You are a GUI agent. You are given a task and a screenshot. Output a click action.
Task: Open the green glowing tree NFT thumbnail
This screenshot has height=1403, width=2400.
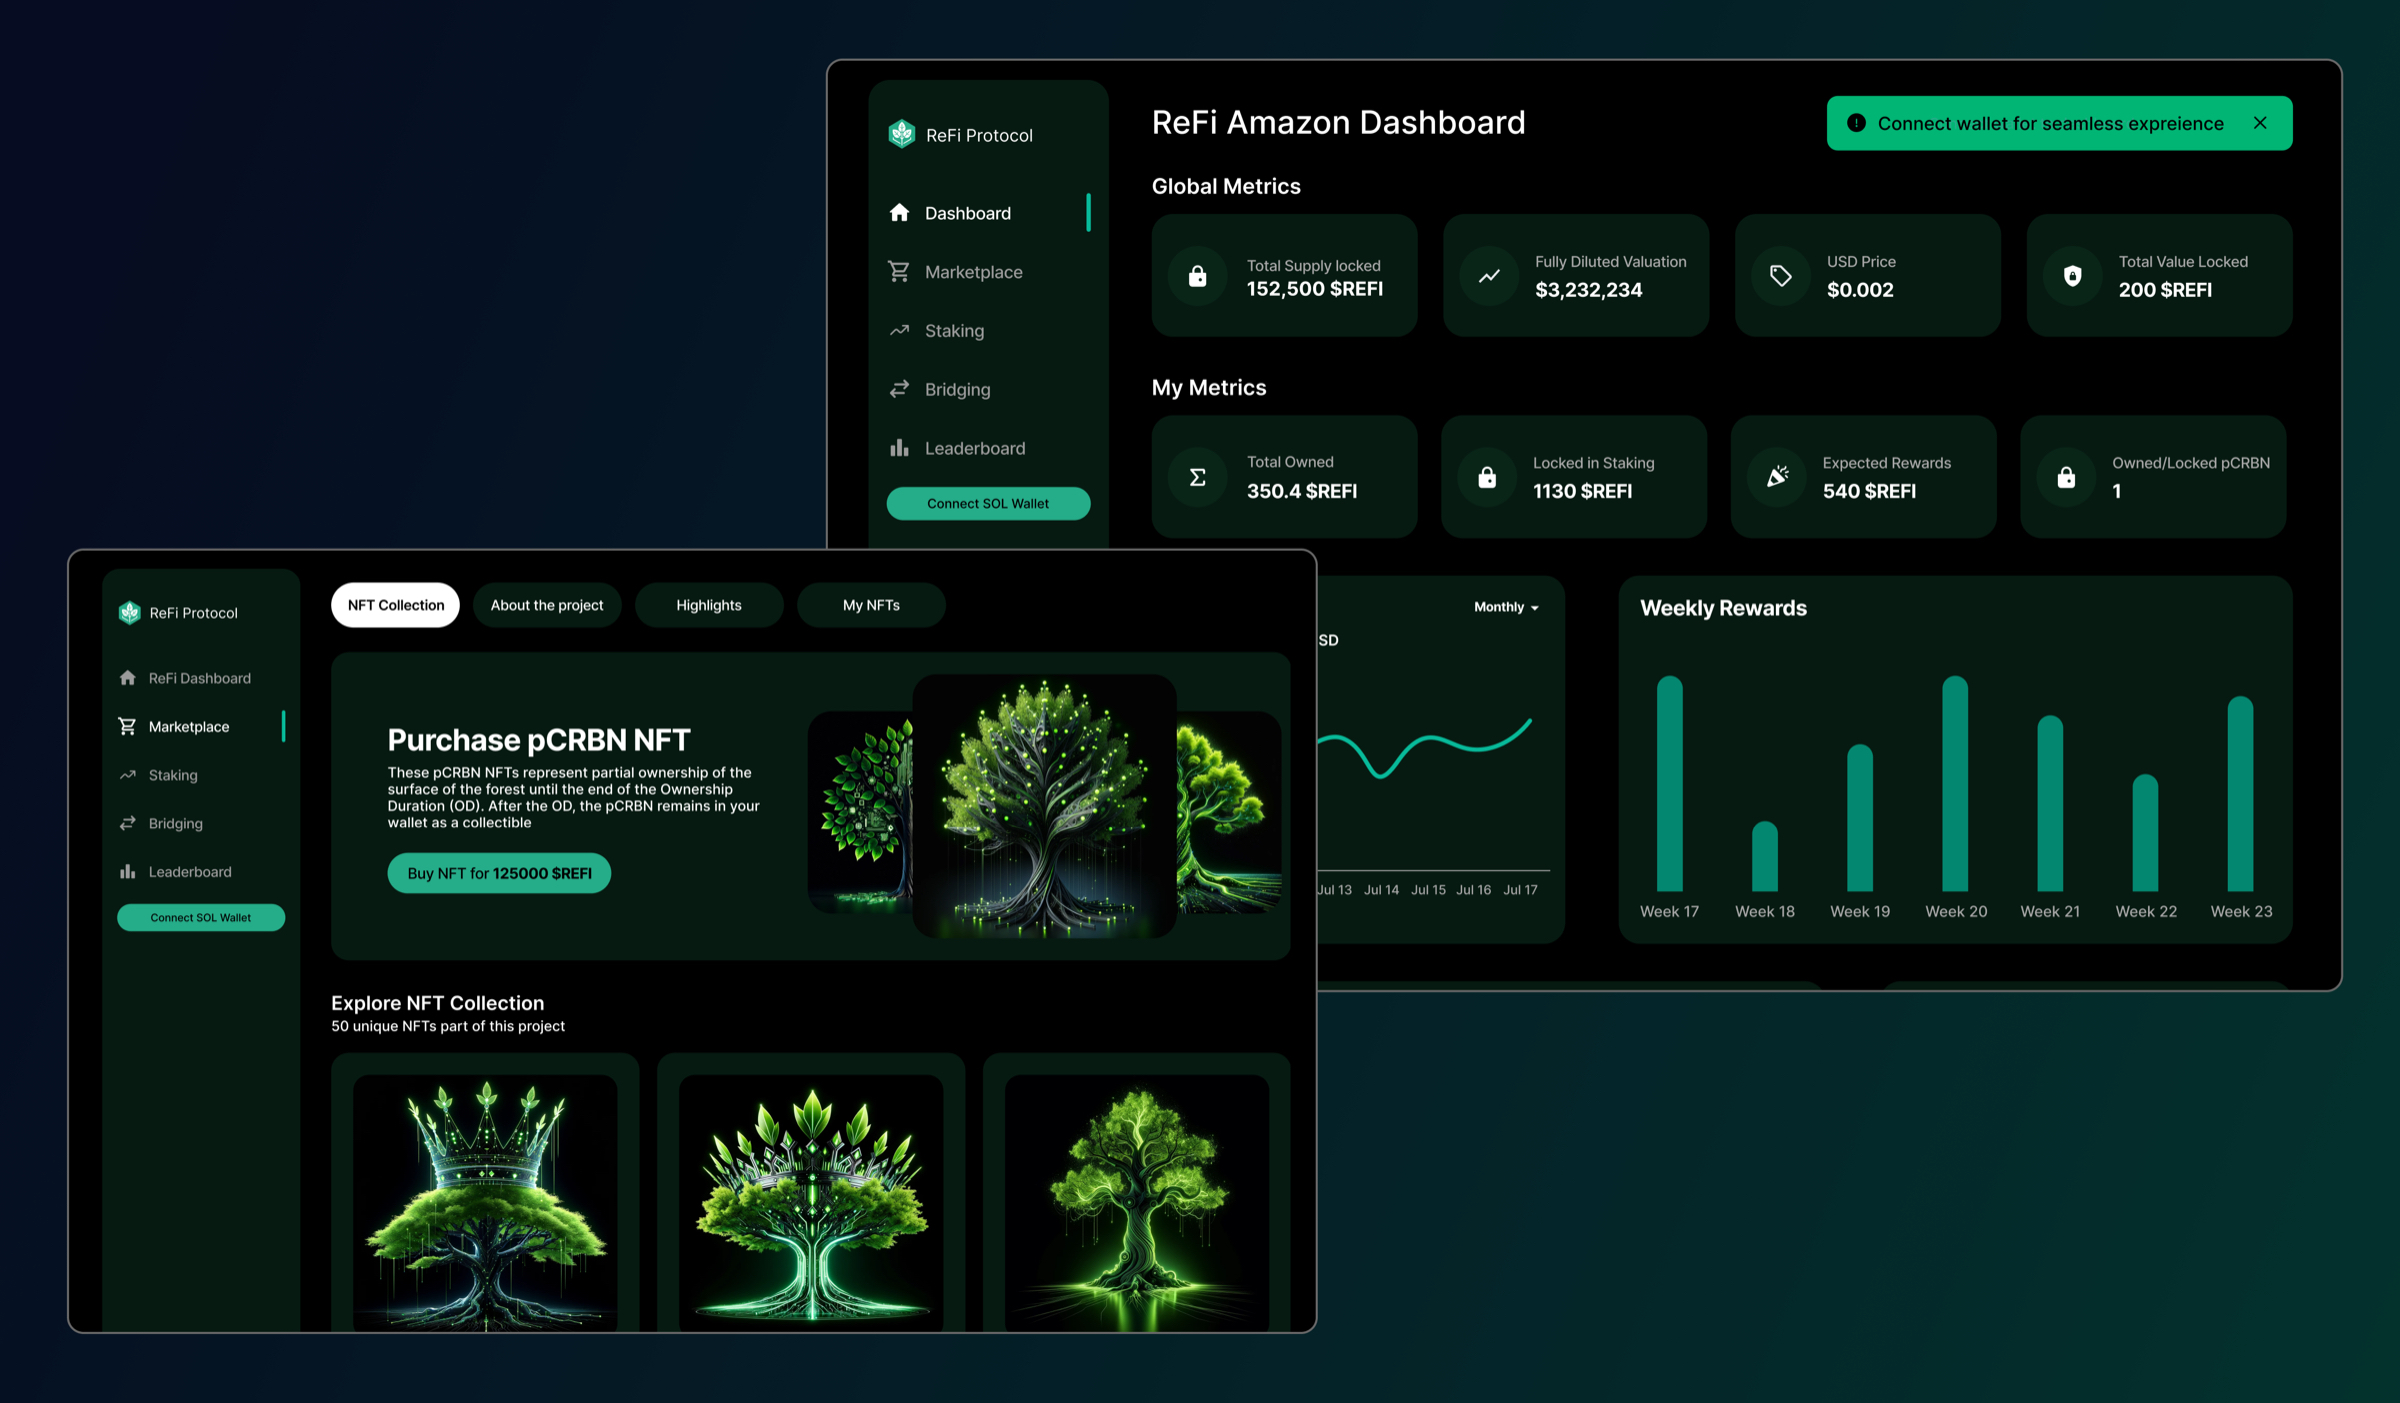(x=1137, y=1202)
